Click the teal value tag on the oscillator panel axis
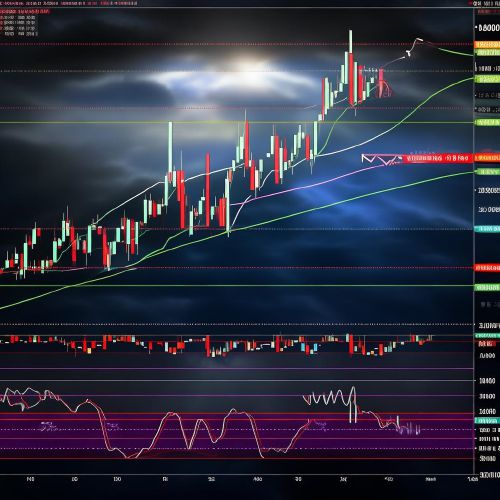 487,421
